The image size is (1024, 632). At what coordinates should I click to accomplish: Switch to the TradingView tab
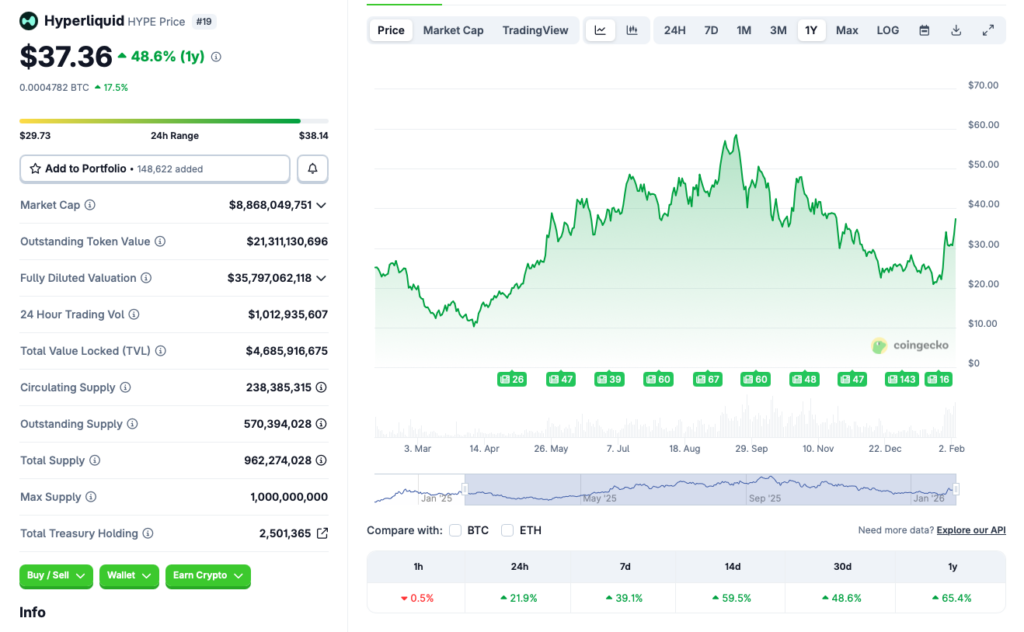click(534, 30)
